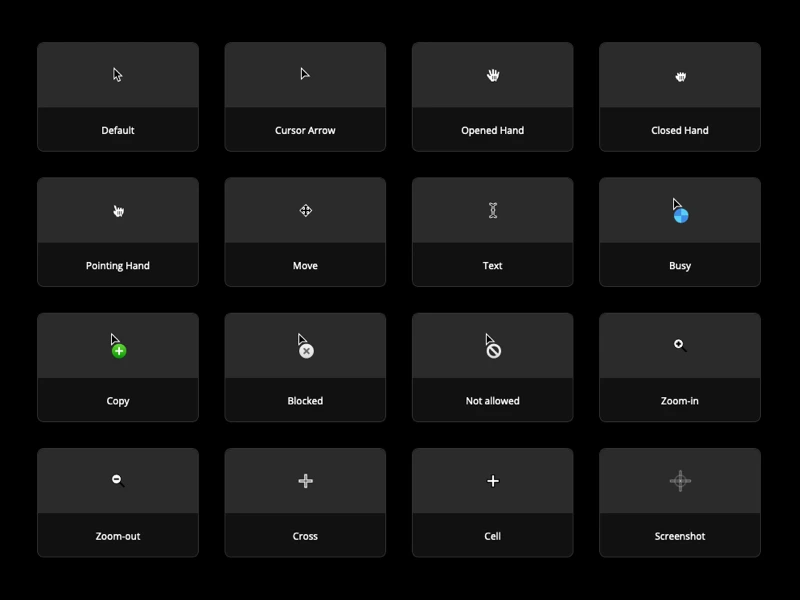
Task: Click the Cell thin plus cursor icon
Action: click(493, 481)
